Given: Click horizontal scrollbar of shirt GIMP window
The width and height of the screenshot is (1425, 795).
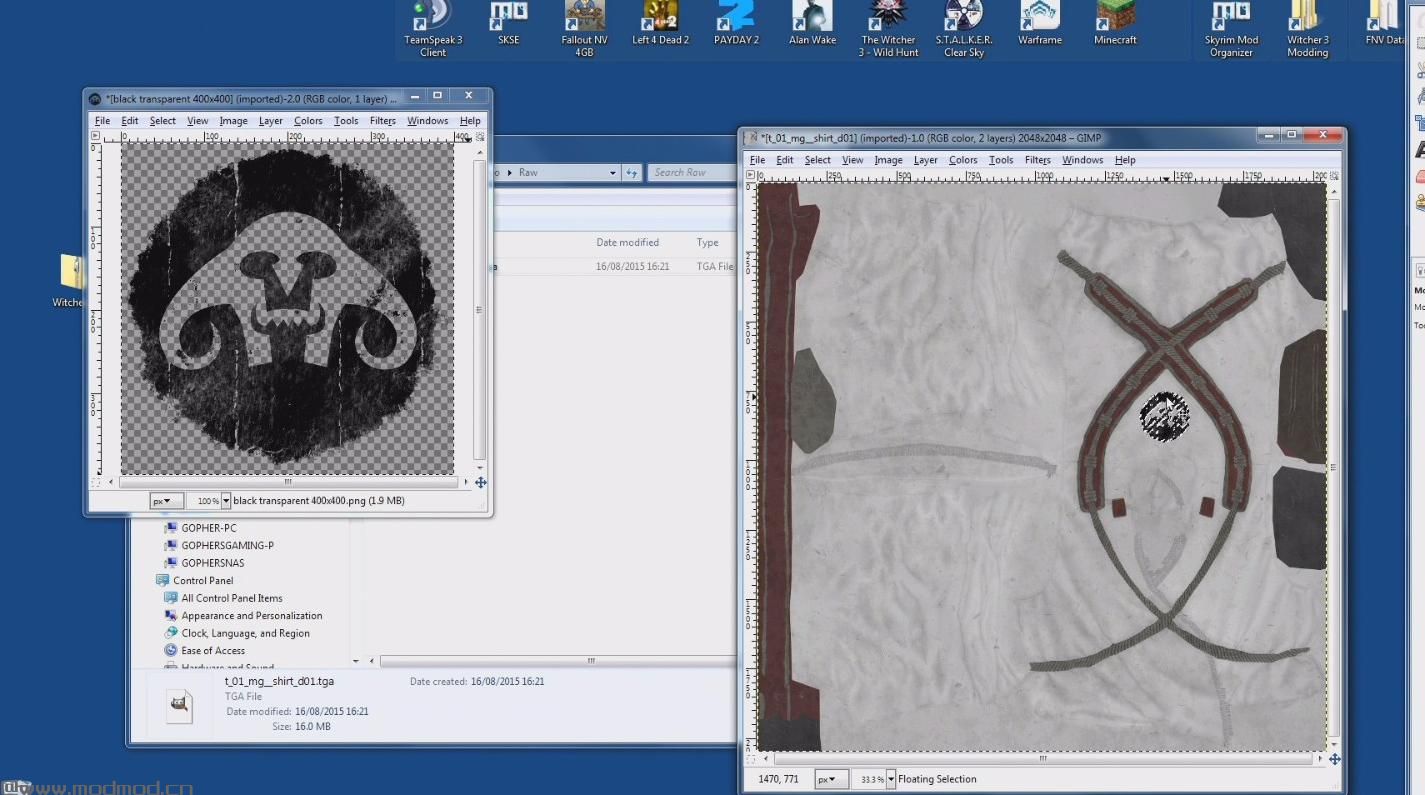Looking at the screenshot, I should [1042, 759].
